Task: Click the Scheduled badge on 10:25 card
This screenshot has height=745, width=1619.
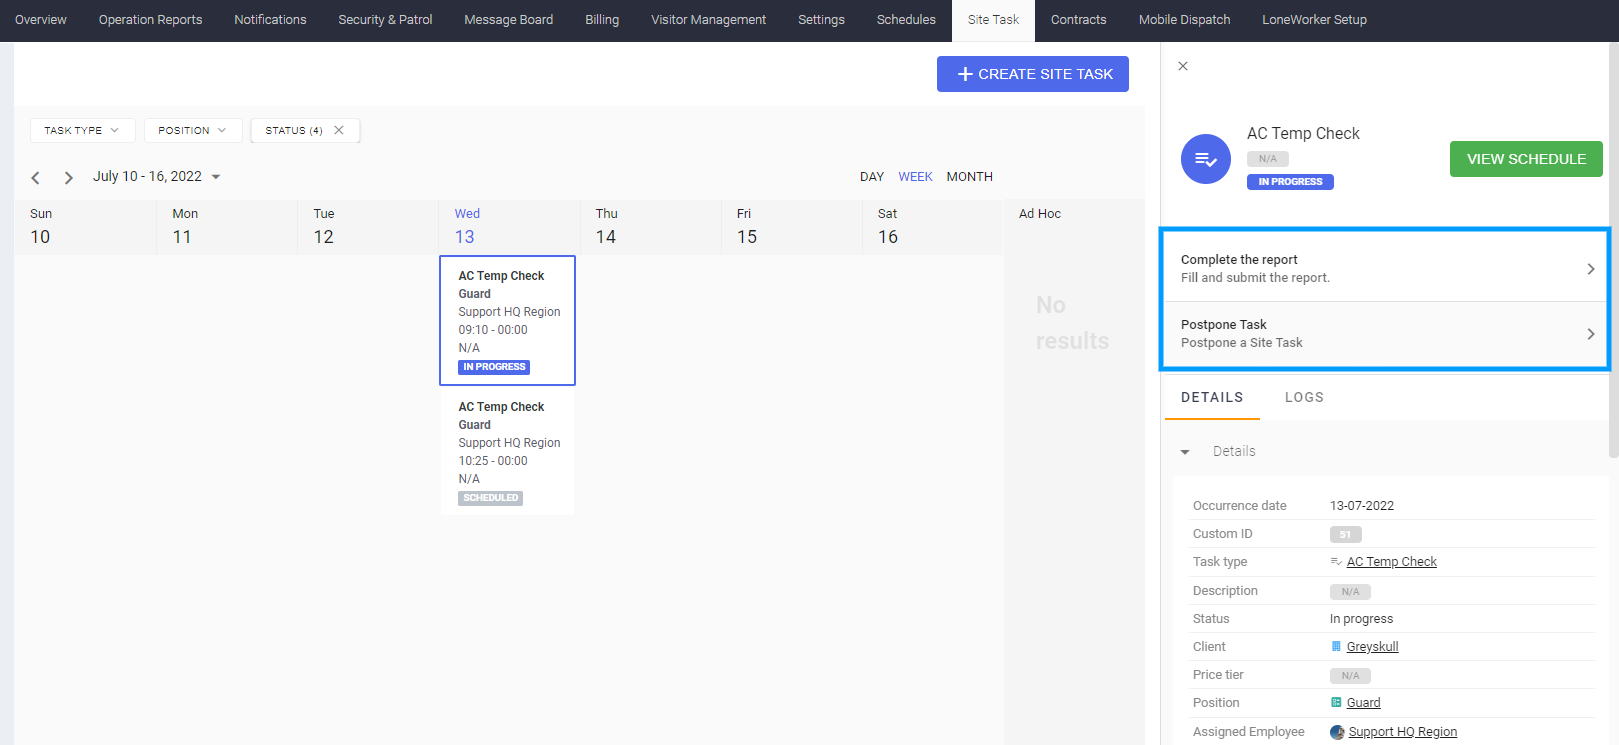Action: 490,498
